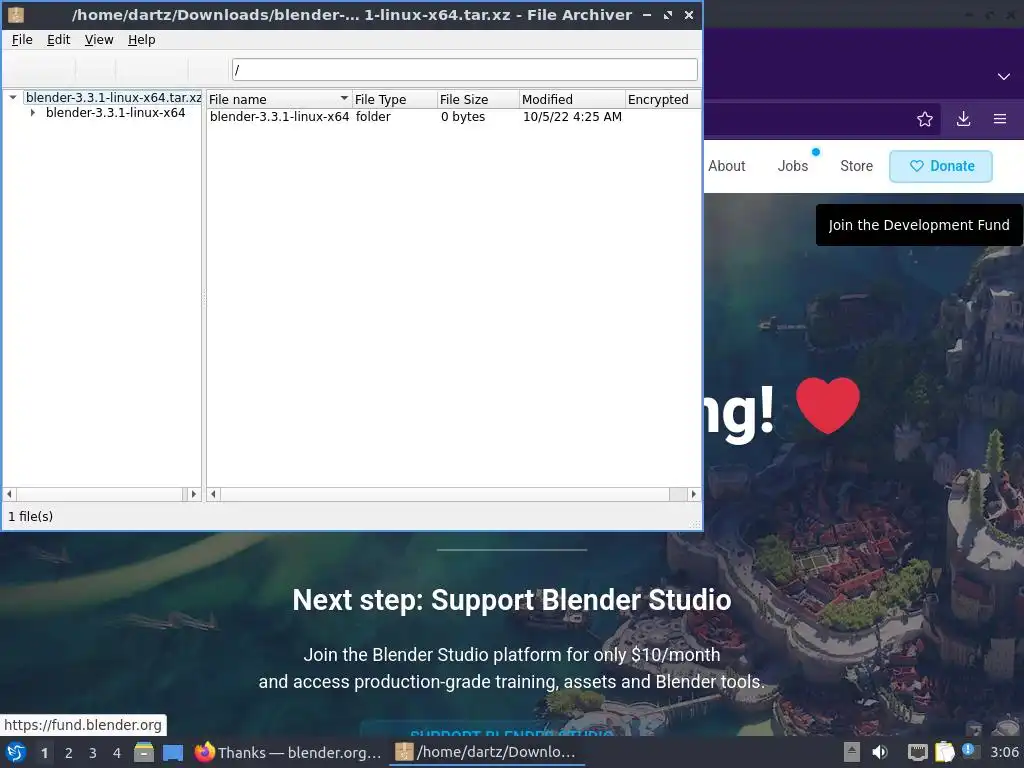Expand the blender-3.3.1-linux-x64 tree subfolder
Image resolution: width=1024 pixels, height=768 pixels.
tap(33, 112)
